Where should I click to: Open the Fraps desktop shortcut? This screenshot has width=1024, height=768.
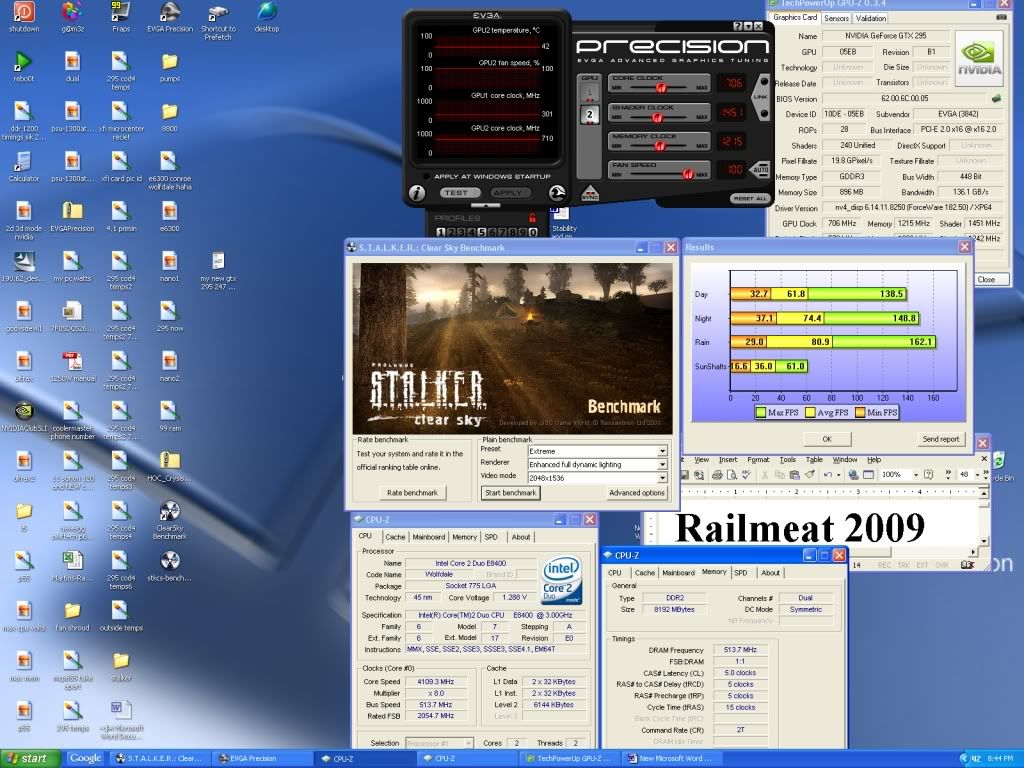[x=121, y=17]
